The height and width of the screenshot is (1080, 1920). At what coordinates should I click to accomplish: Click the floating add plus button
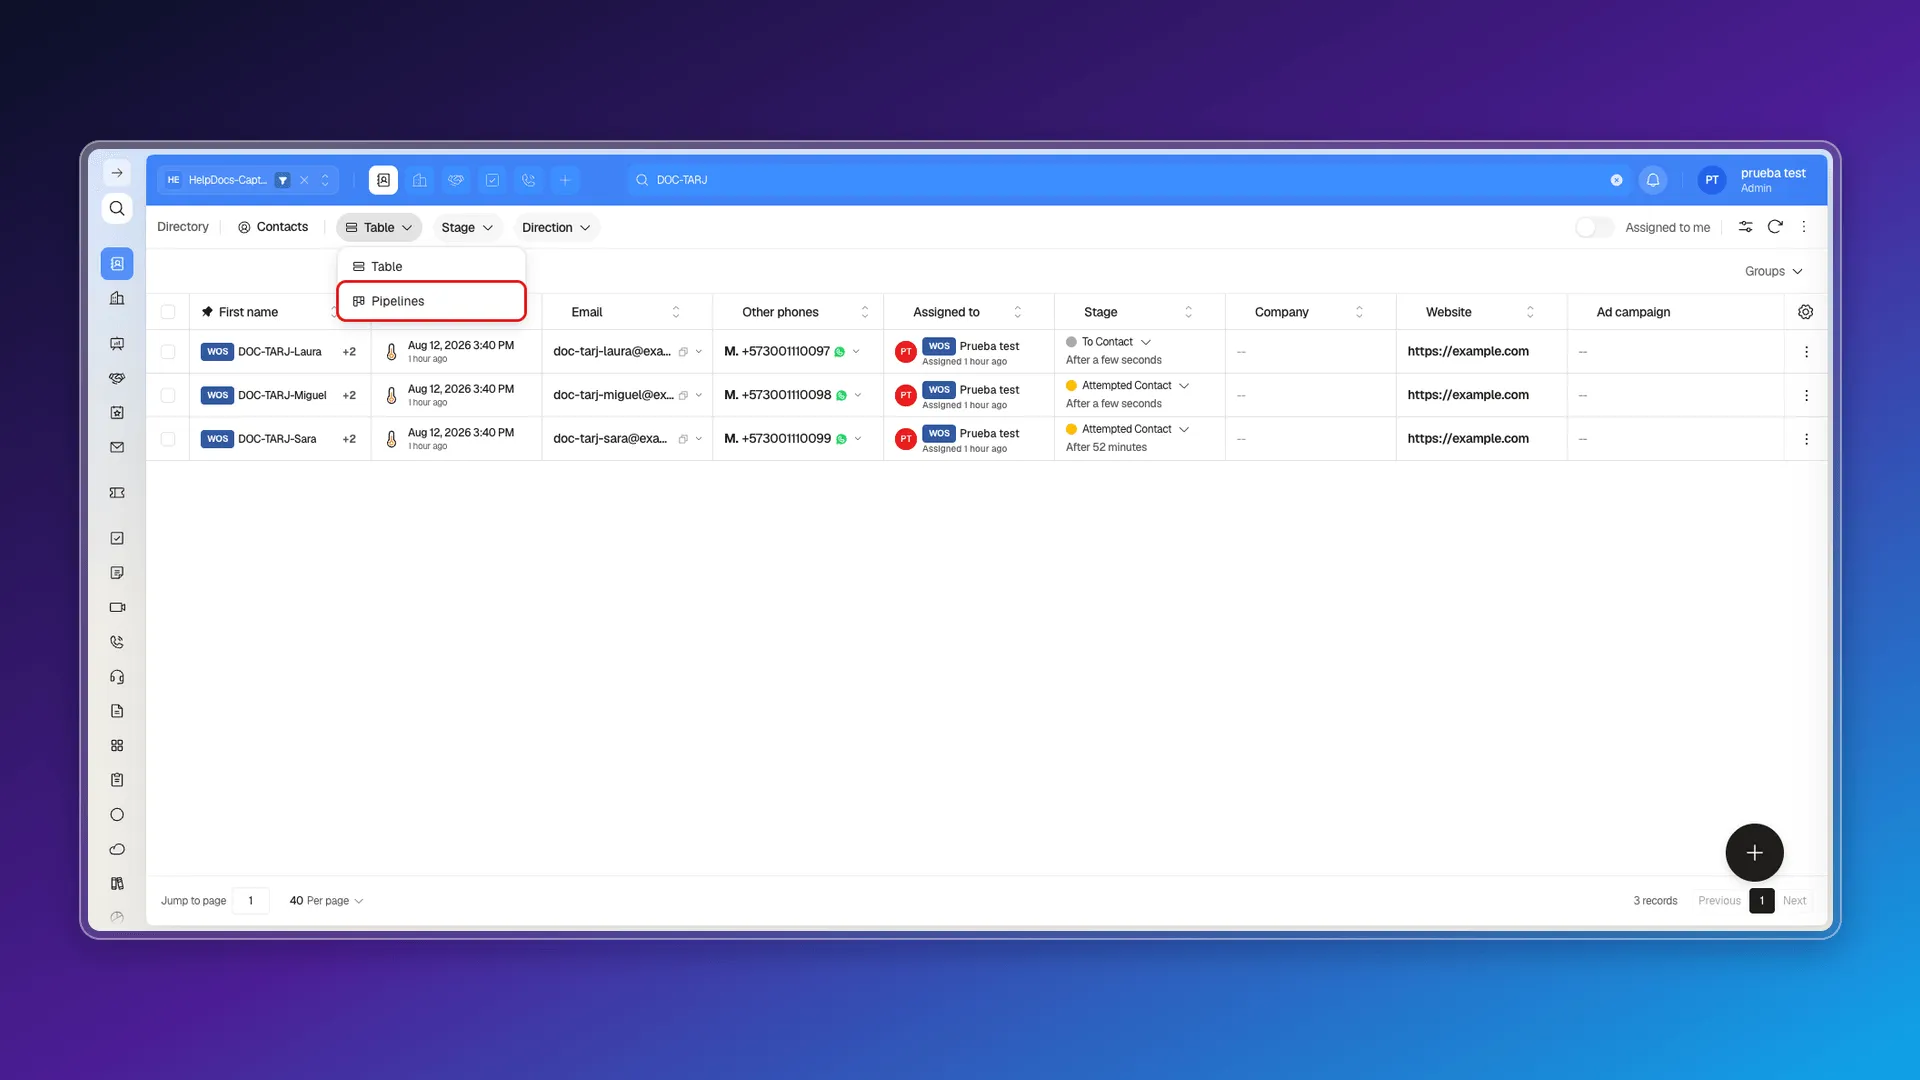tap(1754, 853)
